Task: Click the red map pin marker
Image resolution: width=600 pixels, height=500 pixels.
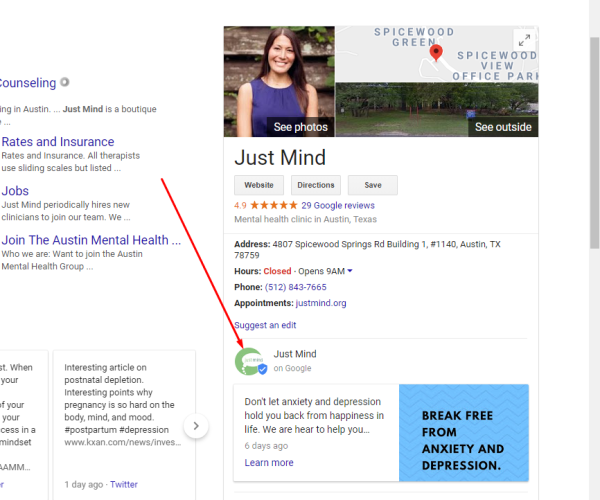Action: tap(436, 52)
